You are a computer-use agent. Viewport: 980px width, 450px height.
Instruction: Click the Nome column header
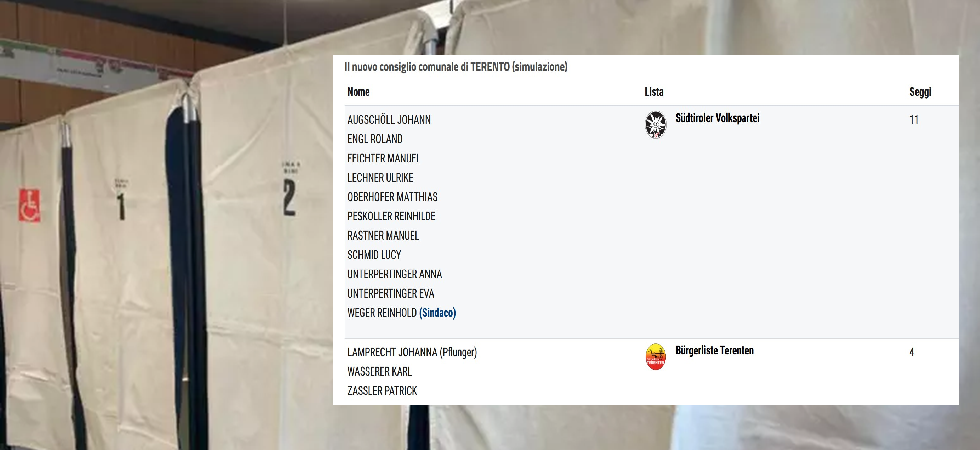point(358,92)
